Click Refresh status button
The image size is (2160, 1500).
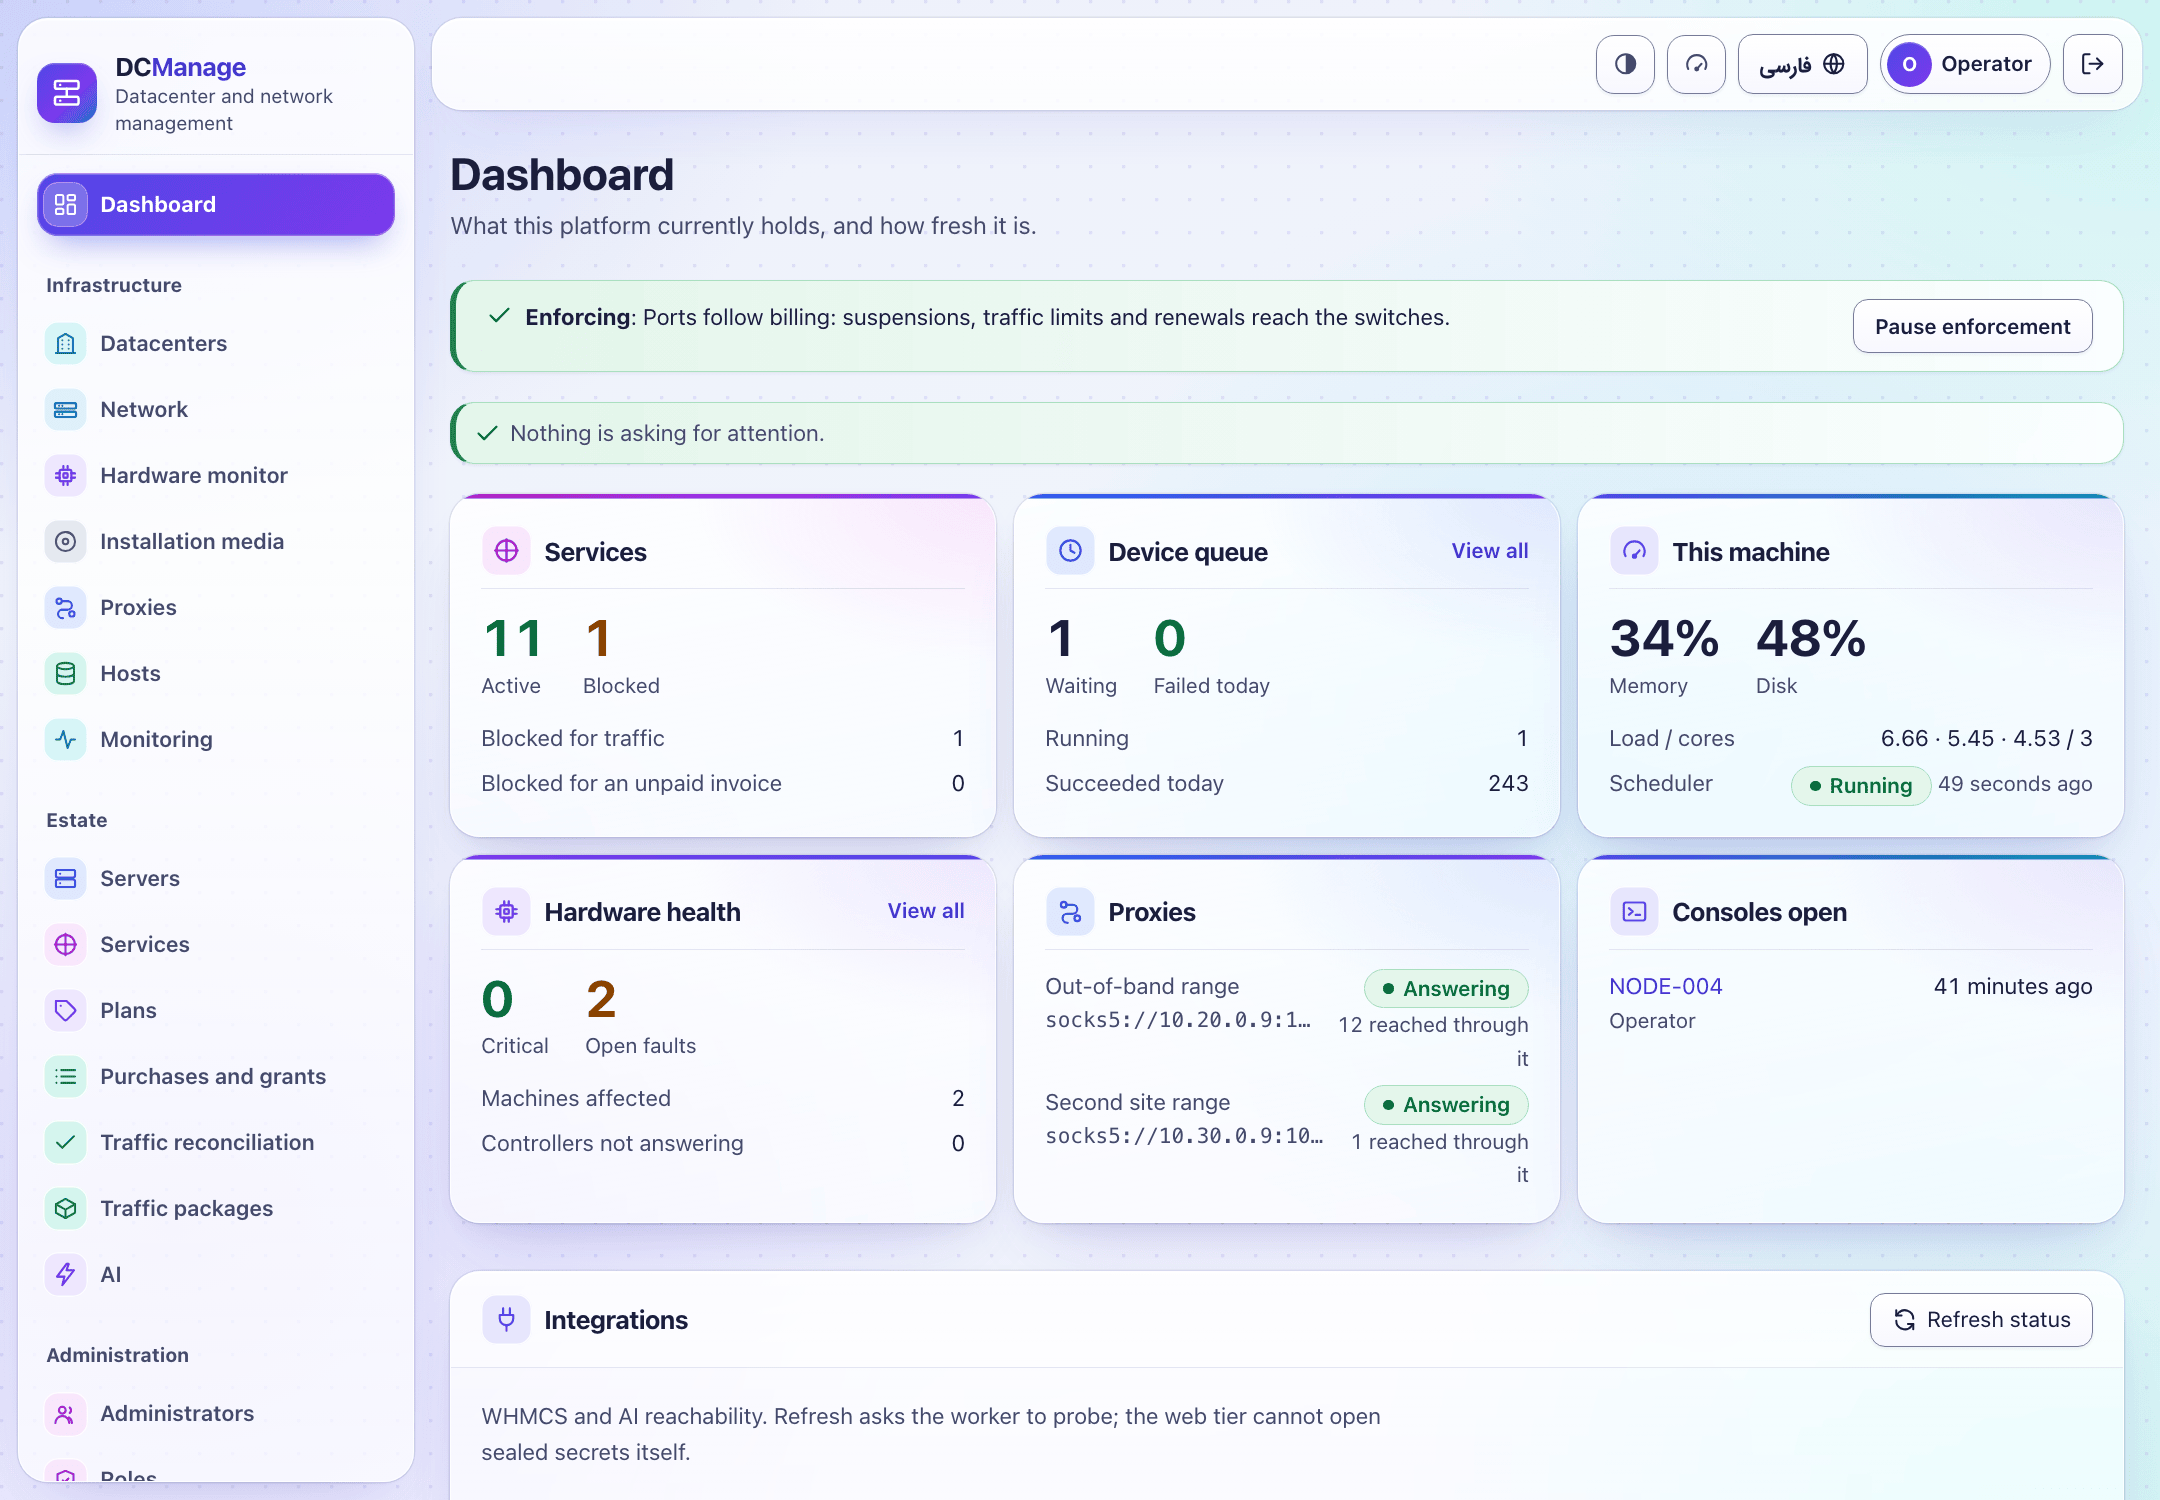[x=1981, y=1320]
